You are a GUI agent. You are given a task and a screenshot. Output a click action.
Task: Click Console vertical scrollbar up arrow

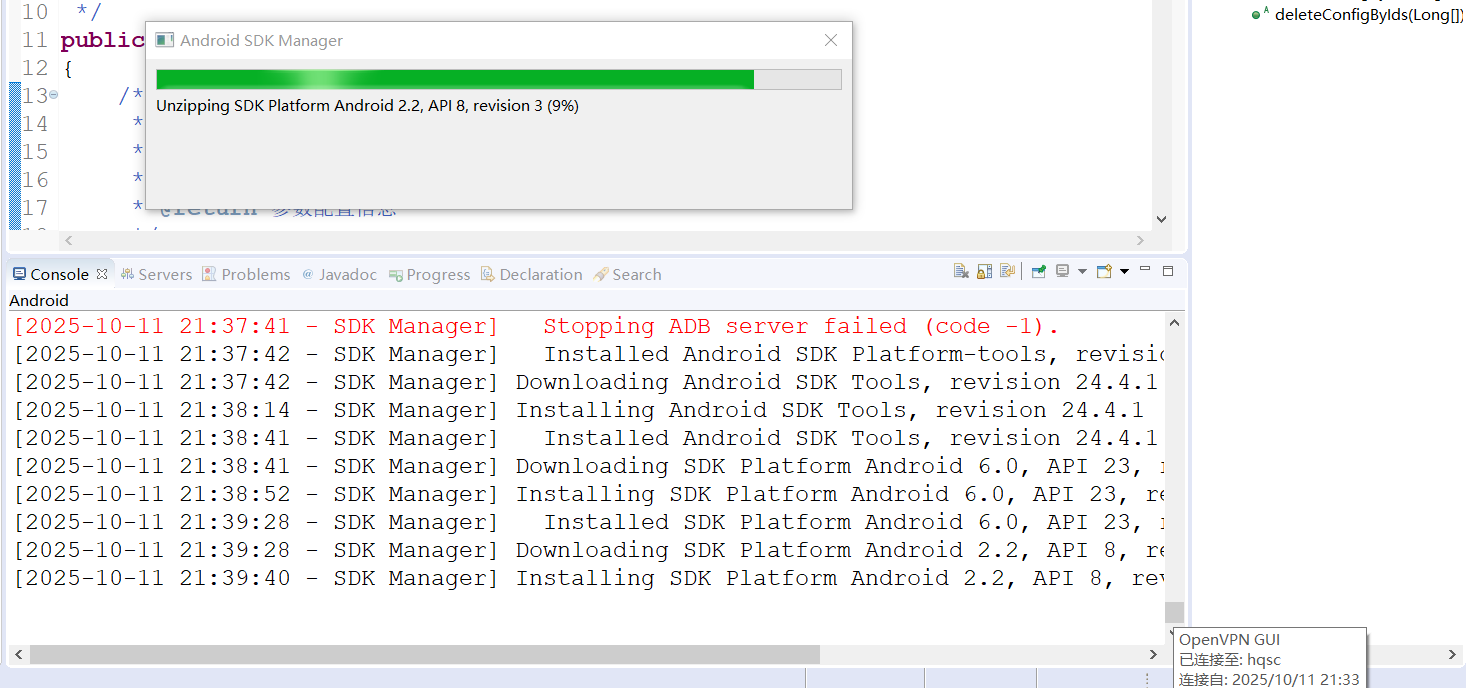(1175, 323)
